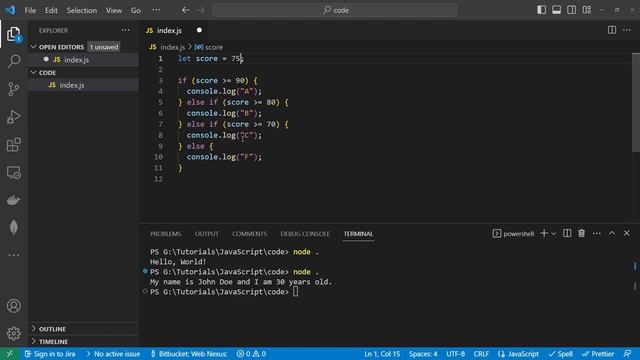The height and width of the screenshot is (360, 640).
Task: Toggle the bottom panel layout
Action: 556,10
